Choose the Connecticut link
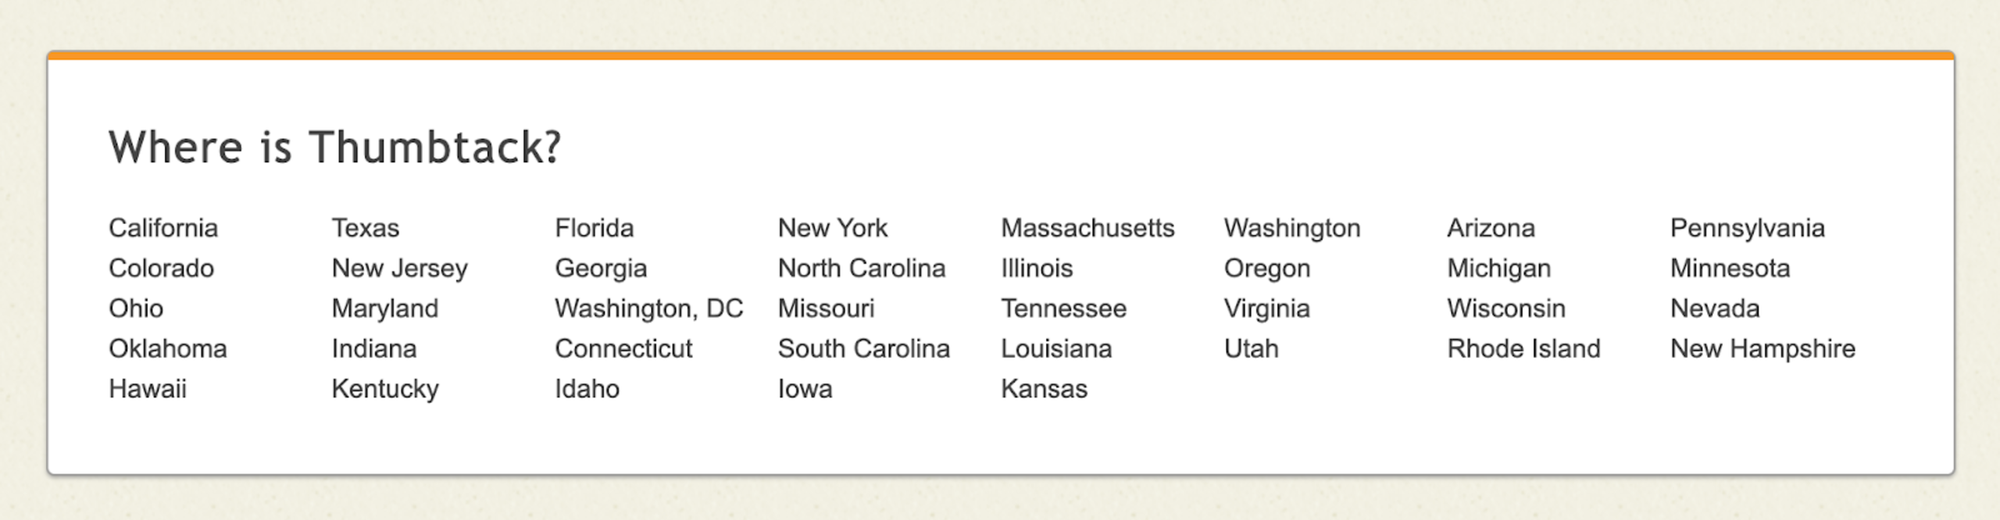The height and width of the screenshot is (520, 2000). [623, 348]
